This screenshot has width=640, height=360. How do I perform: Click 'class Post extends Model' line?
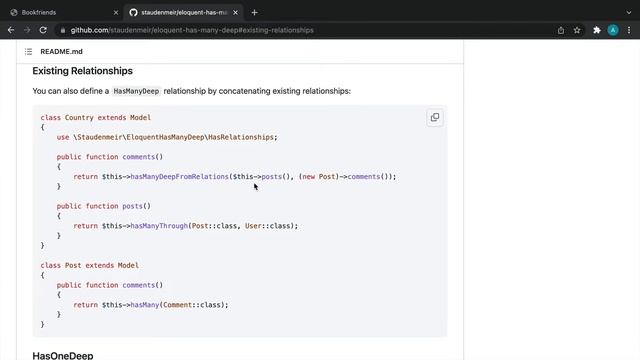click(x=89, y=265)
